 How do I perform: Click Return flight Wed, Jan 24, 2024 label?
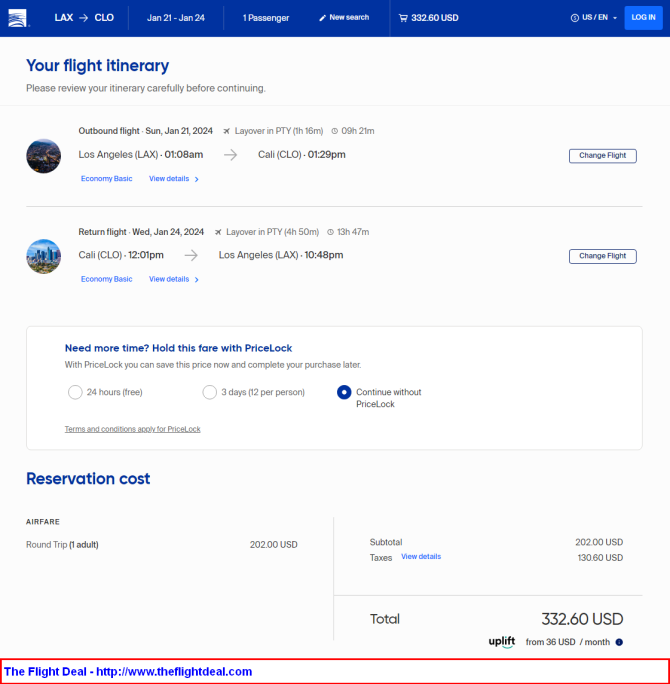[x=141, y=232]
